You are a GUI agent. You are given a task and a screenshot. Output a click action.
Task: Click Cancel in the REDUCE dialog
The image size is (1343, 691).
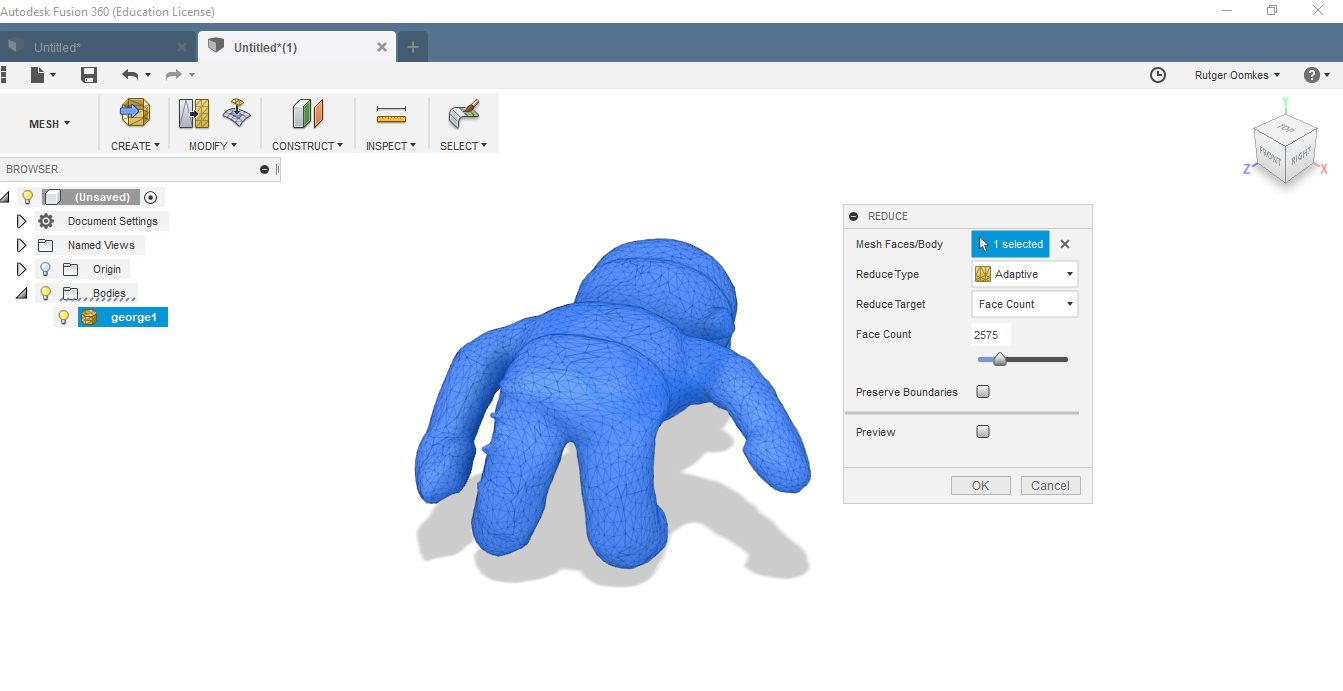(1051, 486)
